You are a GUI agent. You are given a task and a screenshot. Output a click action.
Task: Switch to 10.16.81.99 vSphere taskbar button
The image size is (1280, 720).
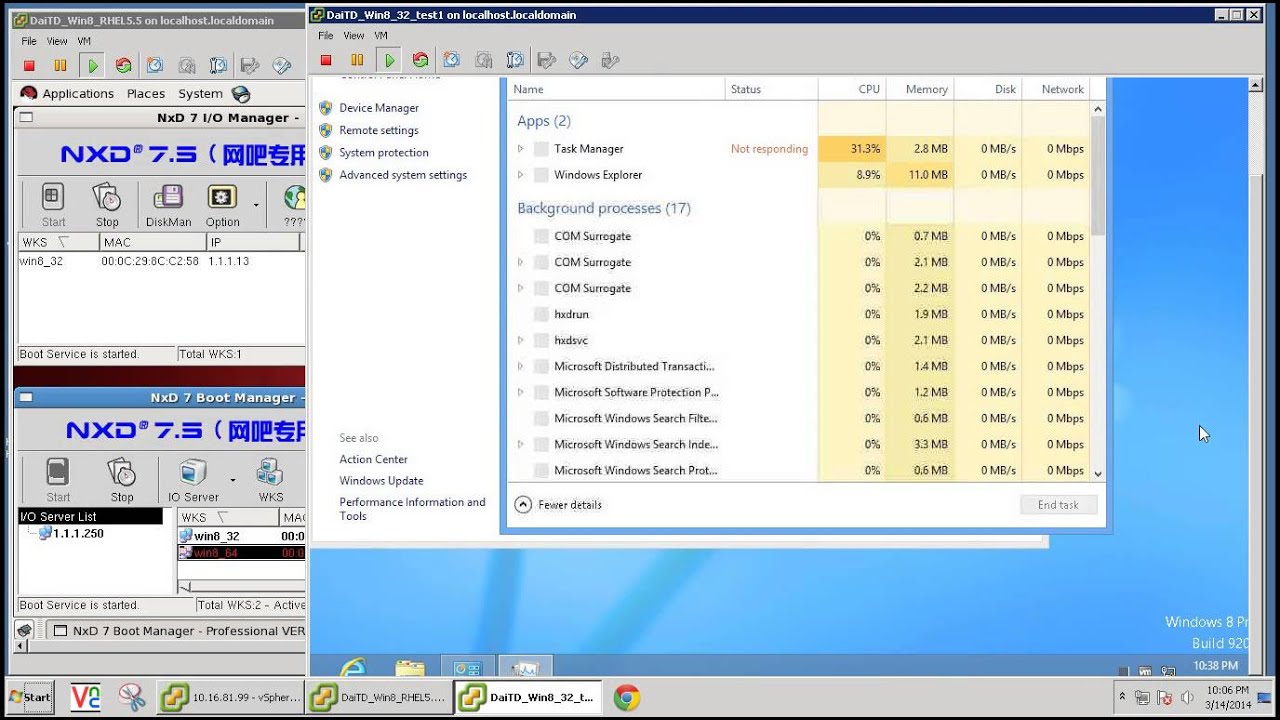[229, 697]
